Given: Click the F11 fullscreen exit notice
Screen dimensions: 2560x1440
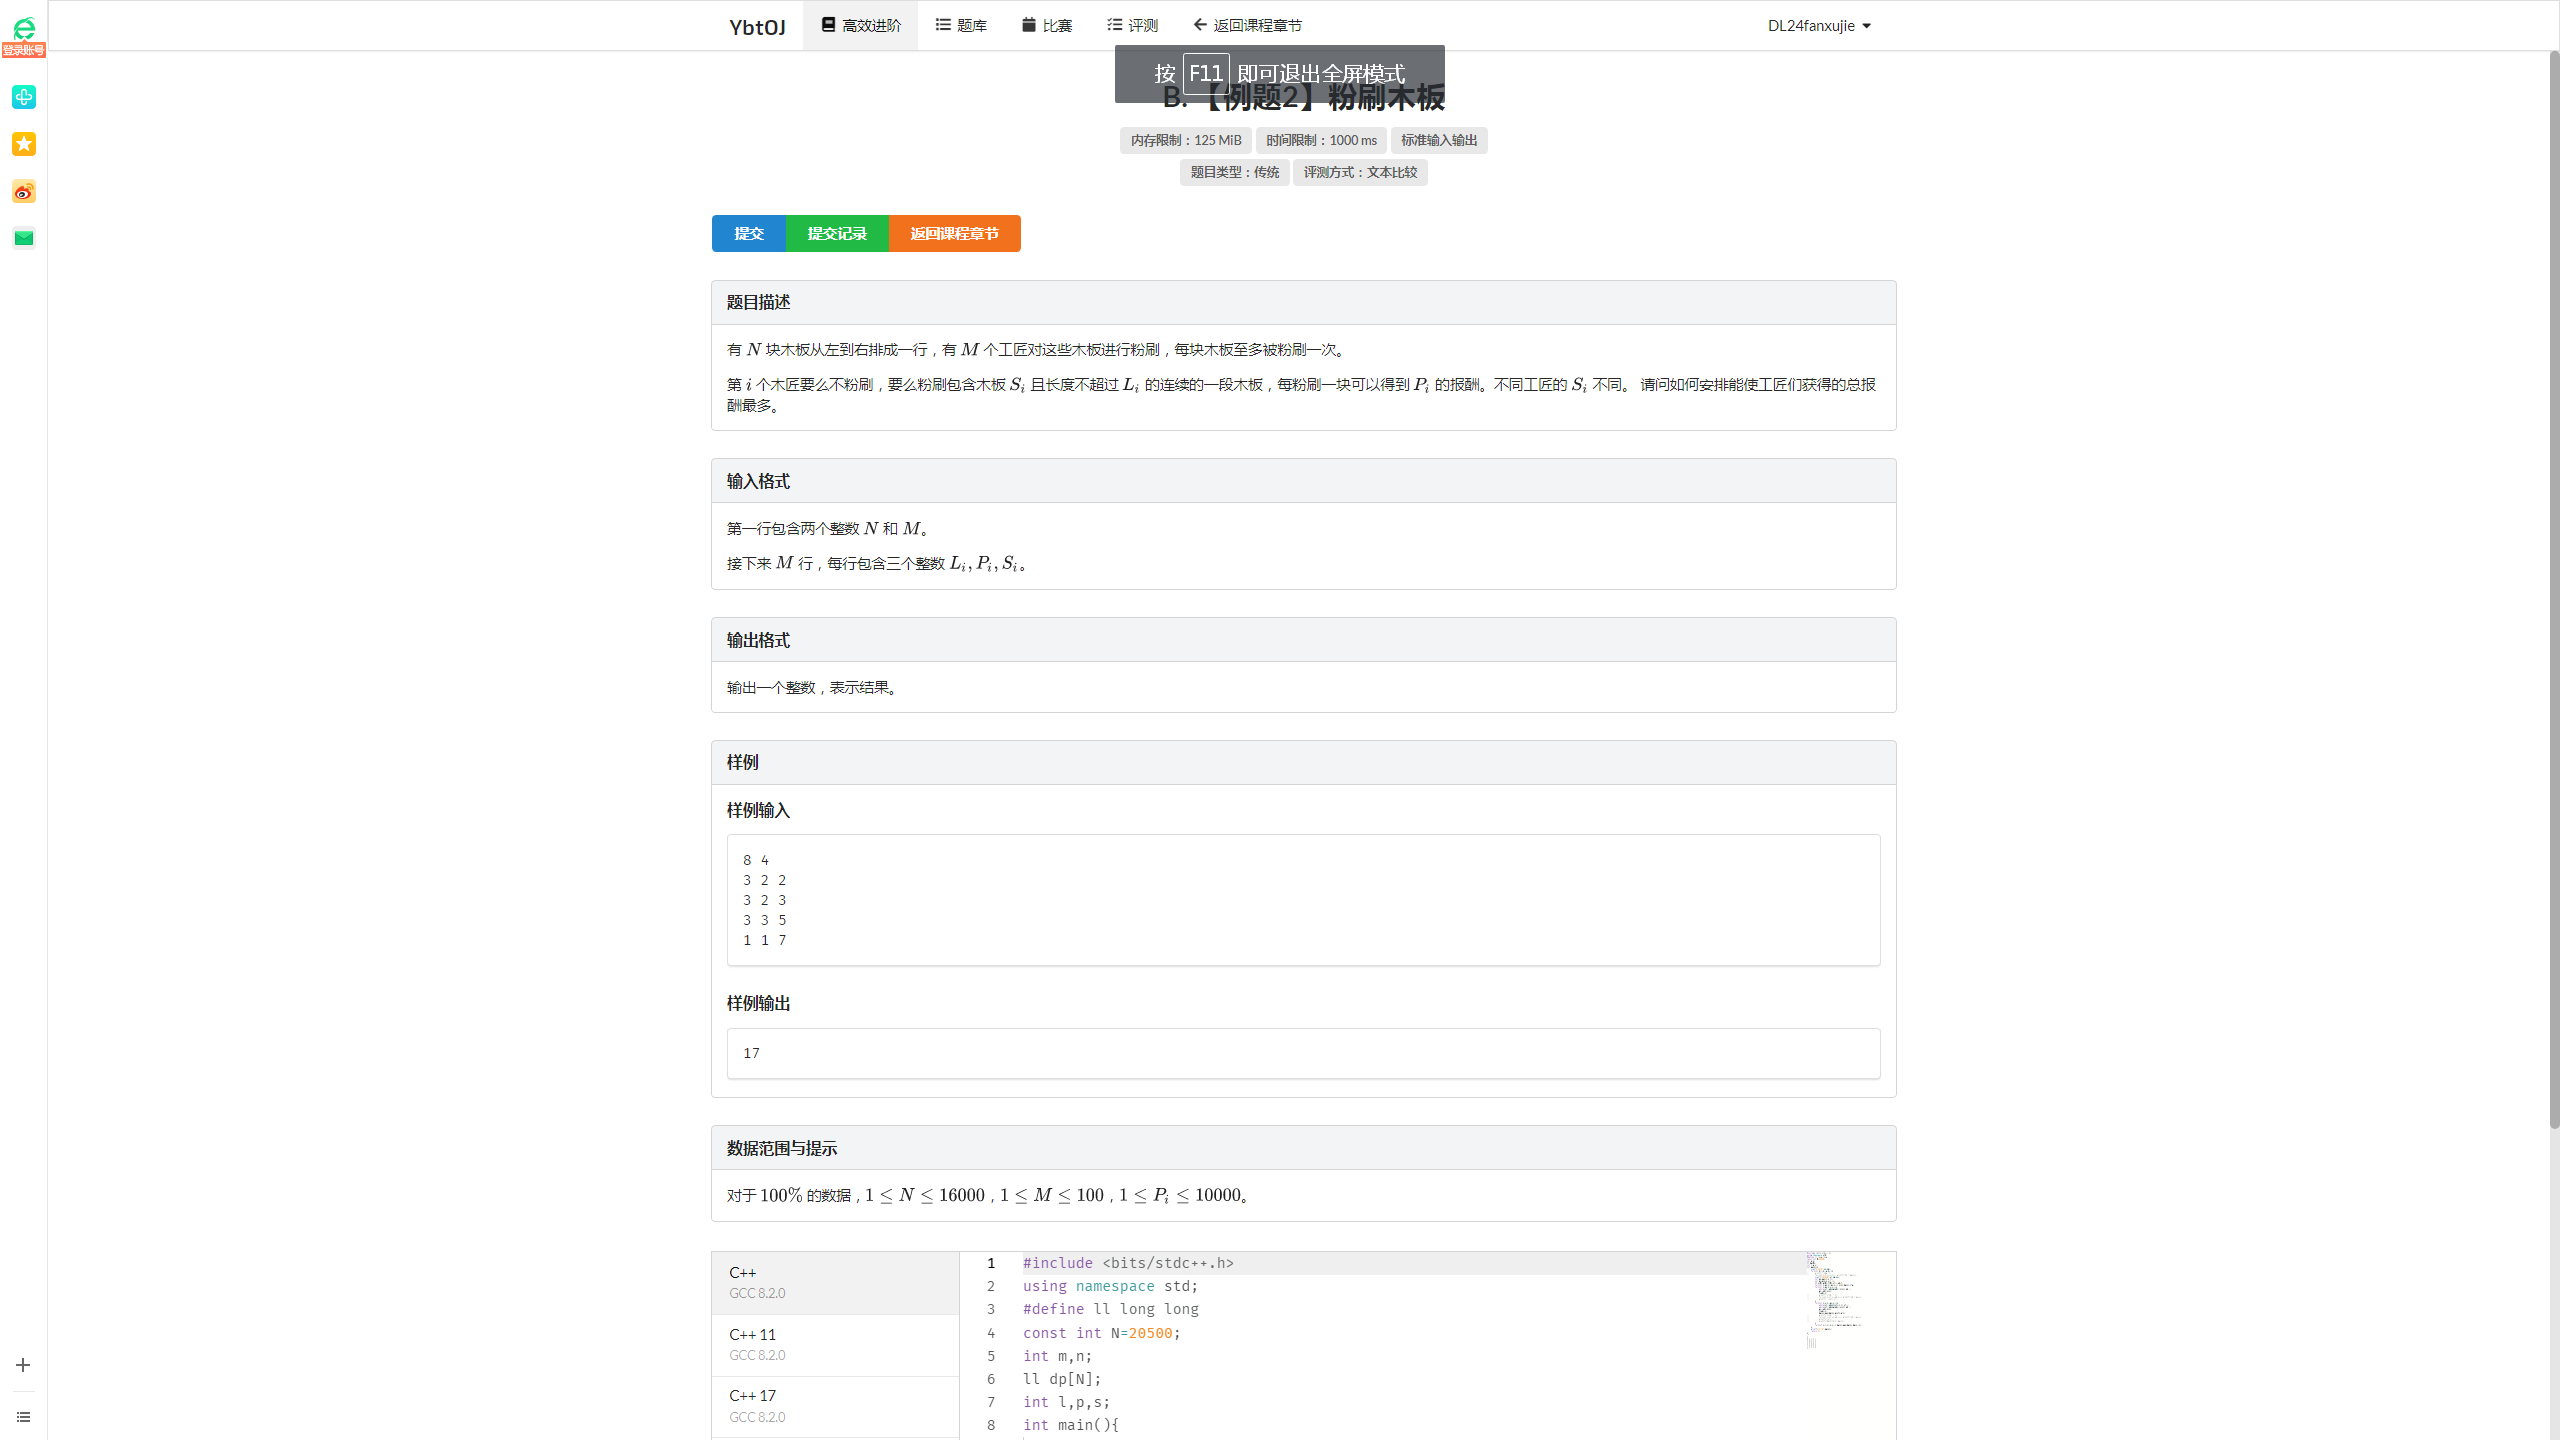Looking at the screenshot, I should click(x=1279, y=73).
